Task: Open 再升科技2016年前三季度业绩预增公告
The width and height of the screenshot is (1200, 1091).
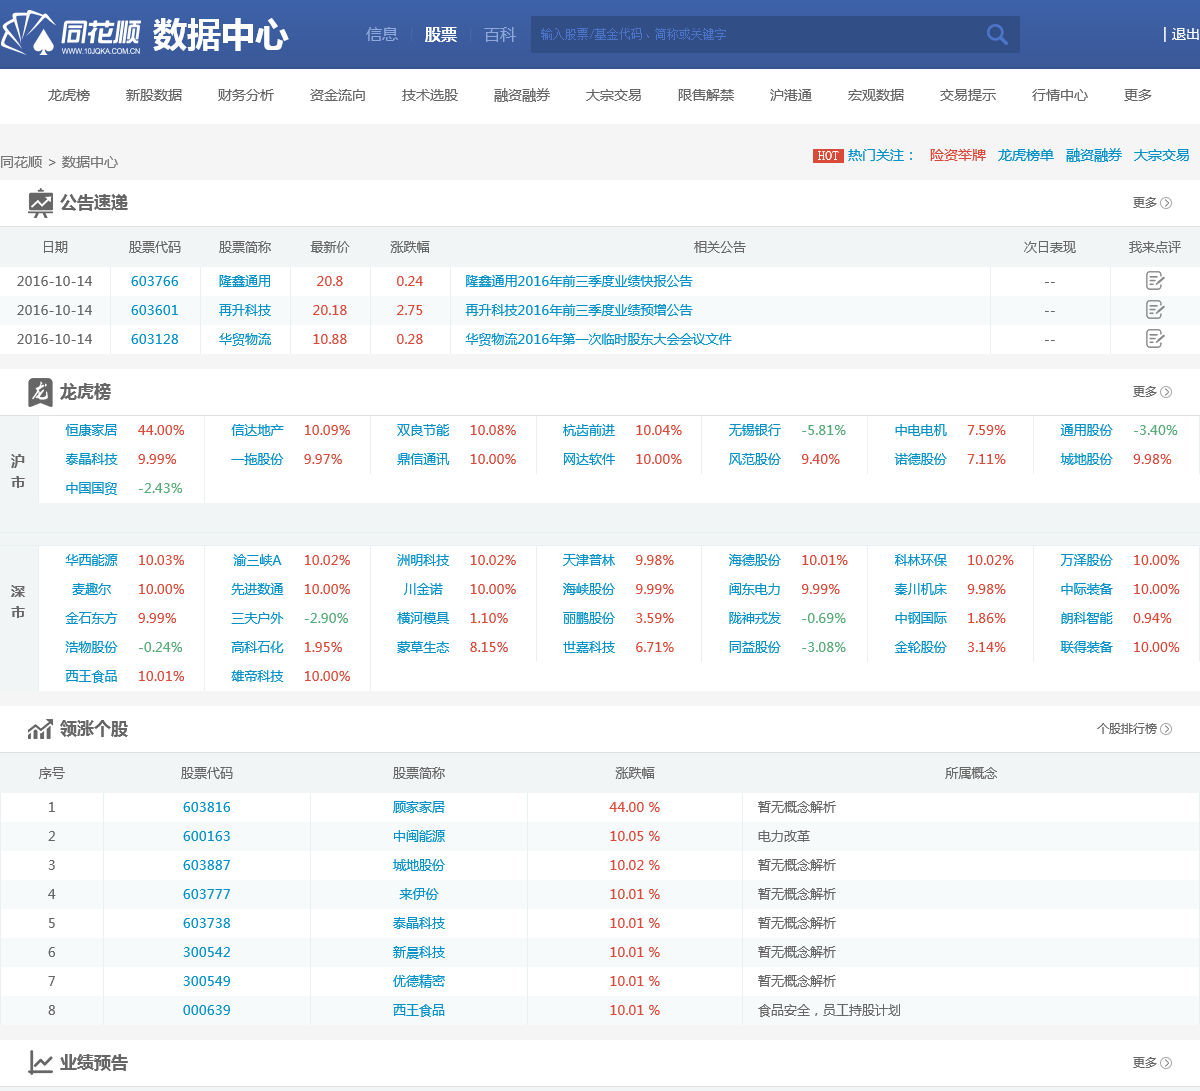Action: click(579, 310)
